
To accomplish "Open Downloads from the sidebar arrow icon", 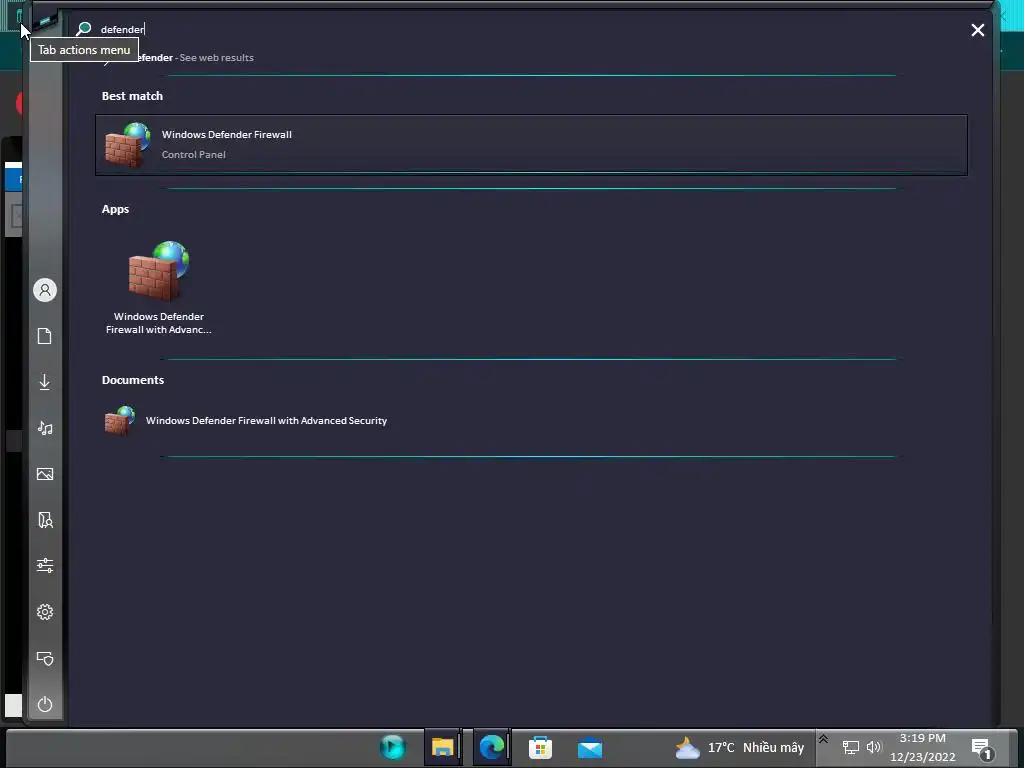I will click(45, 382).
